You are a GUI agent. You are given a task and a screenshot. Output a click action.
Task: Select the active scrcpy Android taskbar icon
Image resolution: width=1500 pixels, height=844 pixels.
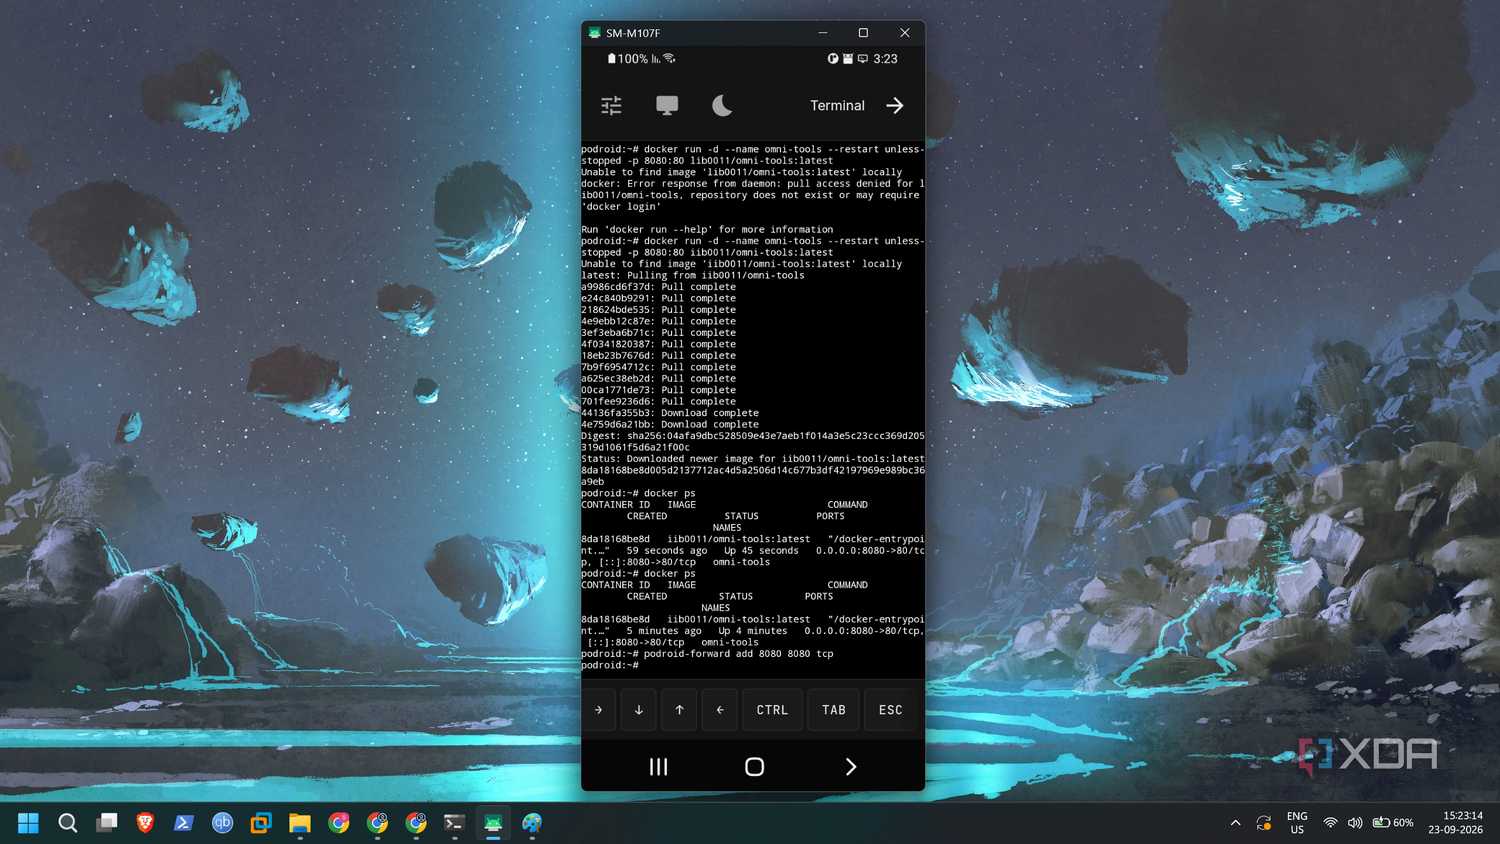(493, 823)
